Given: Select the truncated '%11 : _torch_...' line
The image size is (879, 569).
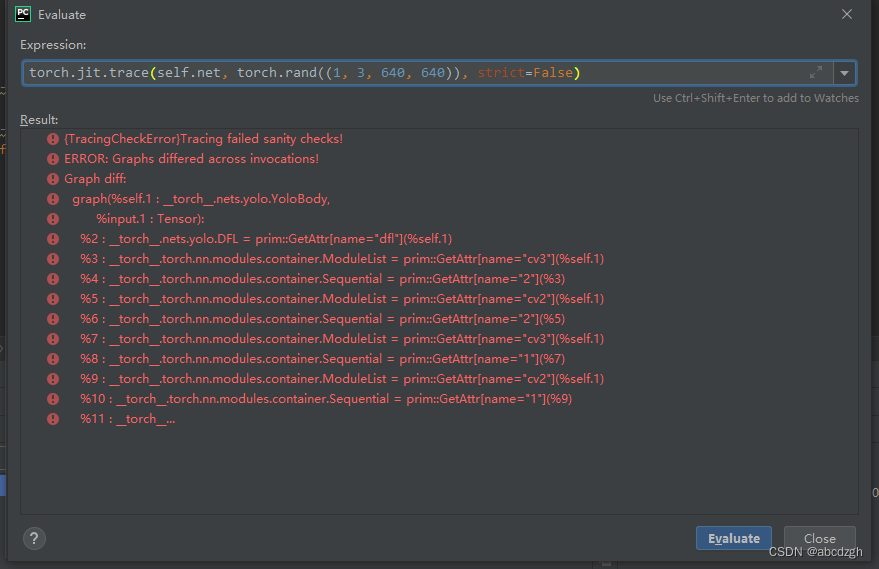Looking at the screenshot, I should pyautogui.click(x=128, y=419).
